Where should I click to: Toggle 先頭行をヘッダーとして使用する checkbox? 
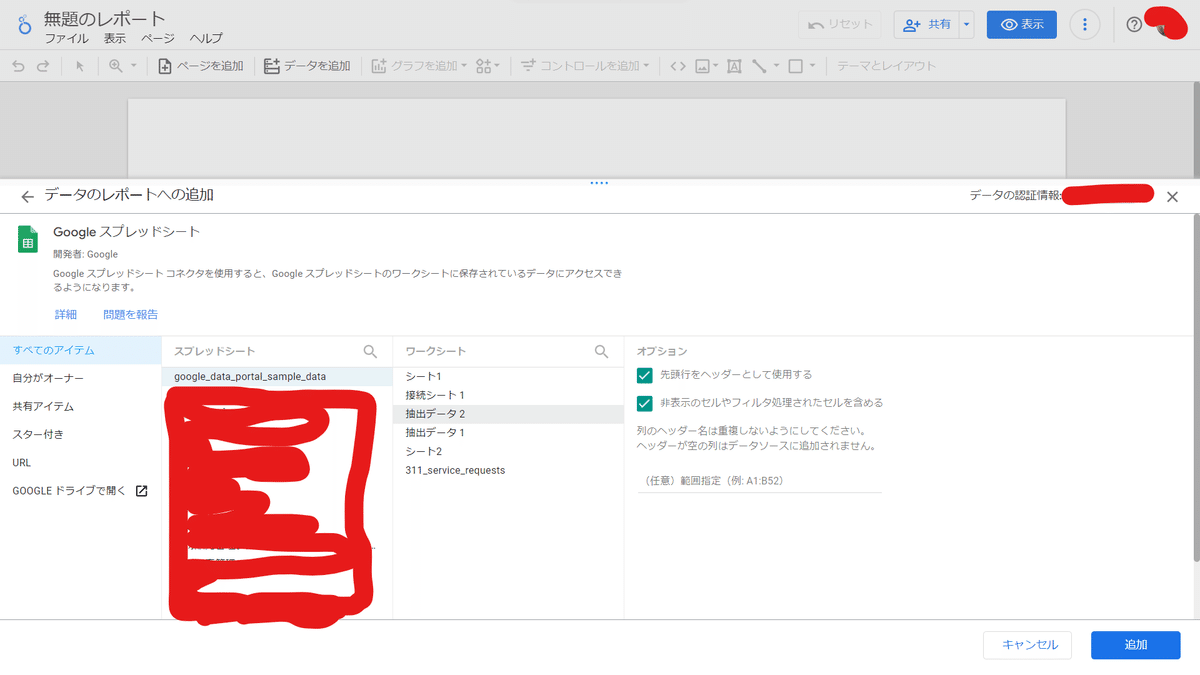(x=645, y=375)
